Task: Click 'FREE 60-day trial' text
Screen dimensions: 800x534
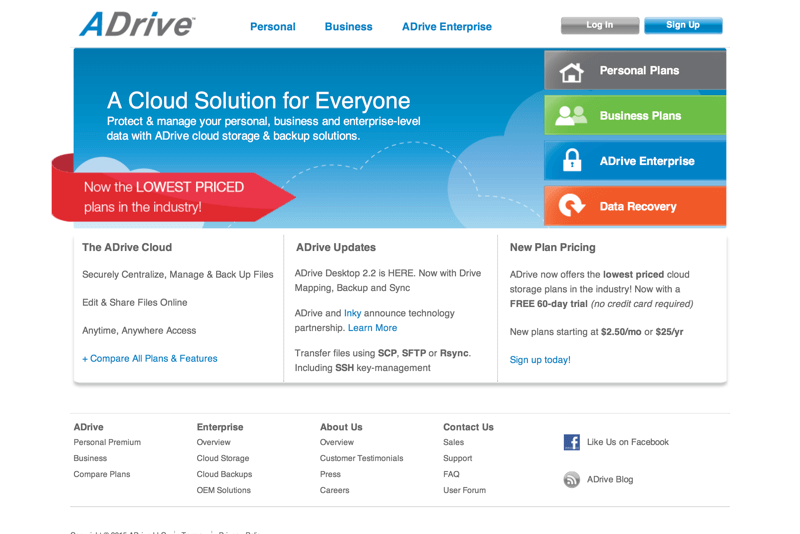Action: click(x=548, y=304)
